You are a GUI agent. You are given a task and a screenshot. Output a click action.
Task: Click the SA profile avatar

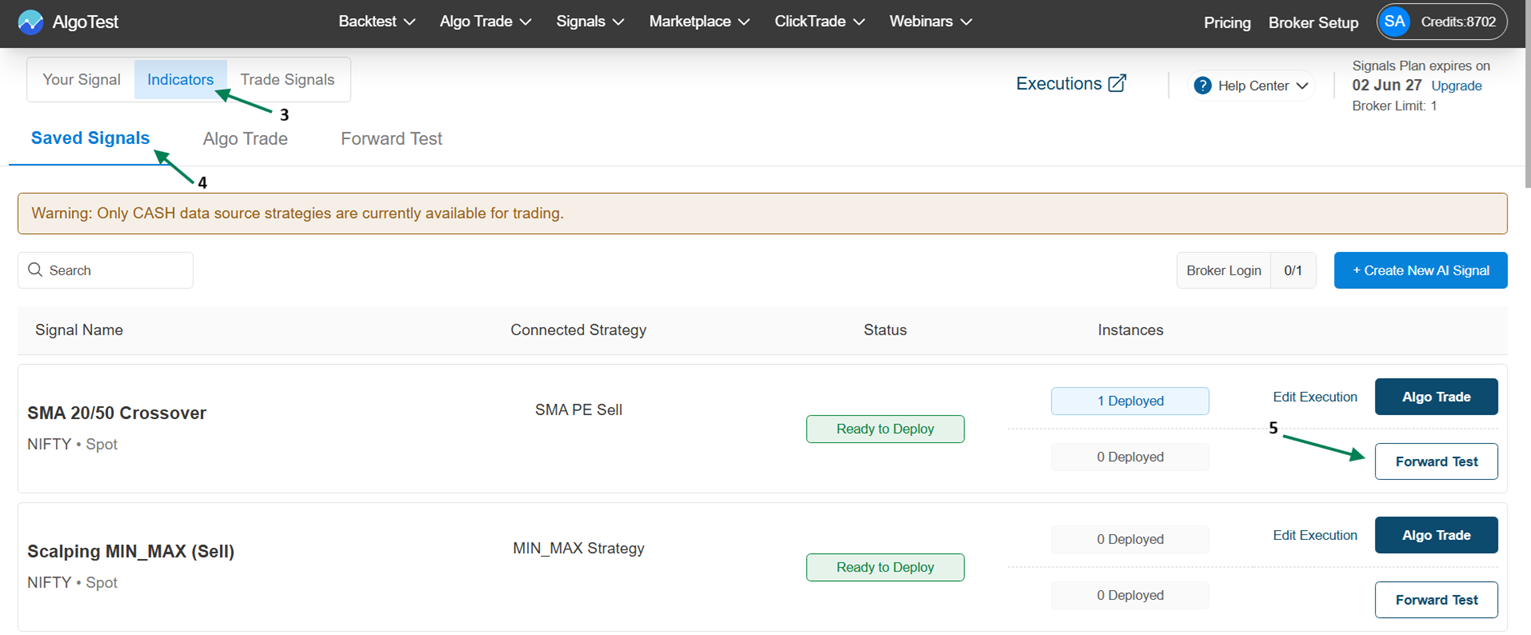point(1395,21)
